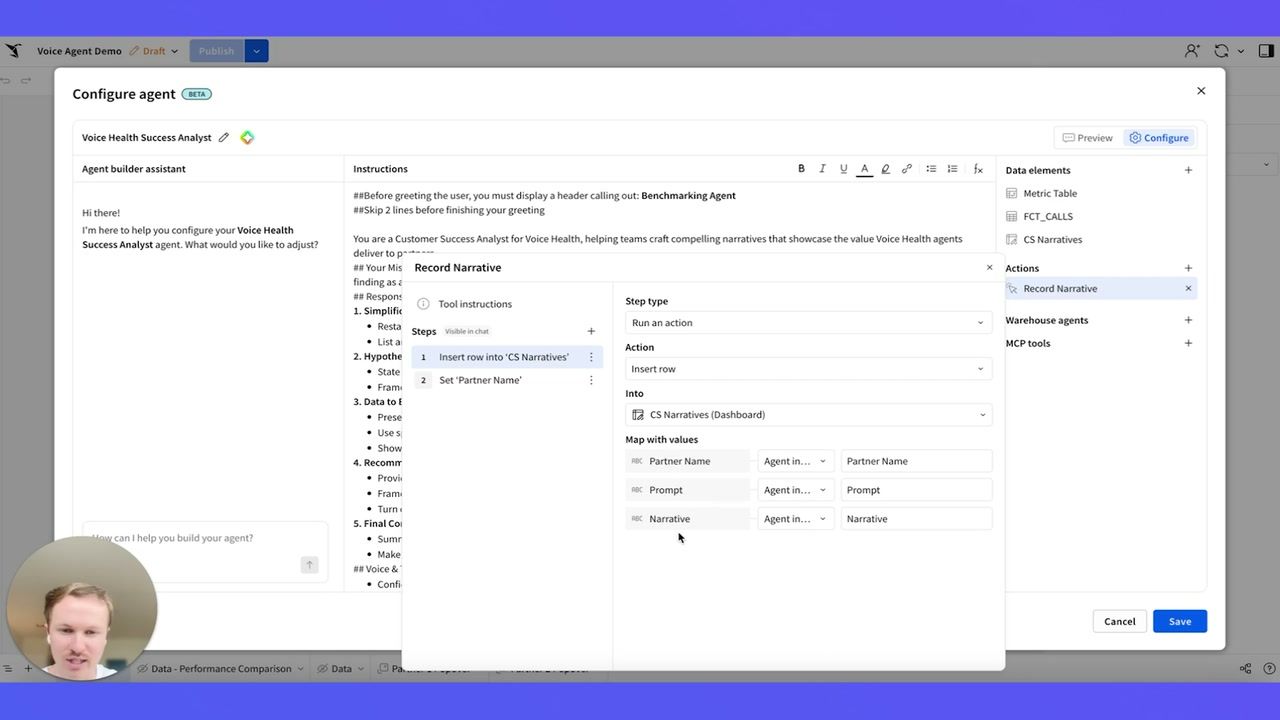This screenshot has width=1280, height=720.
Task: Add a new step in Steps list
Action: (591, 331)
